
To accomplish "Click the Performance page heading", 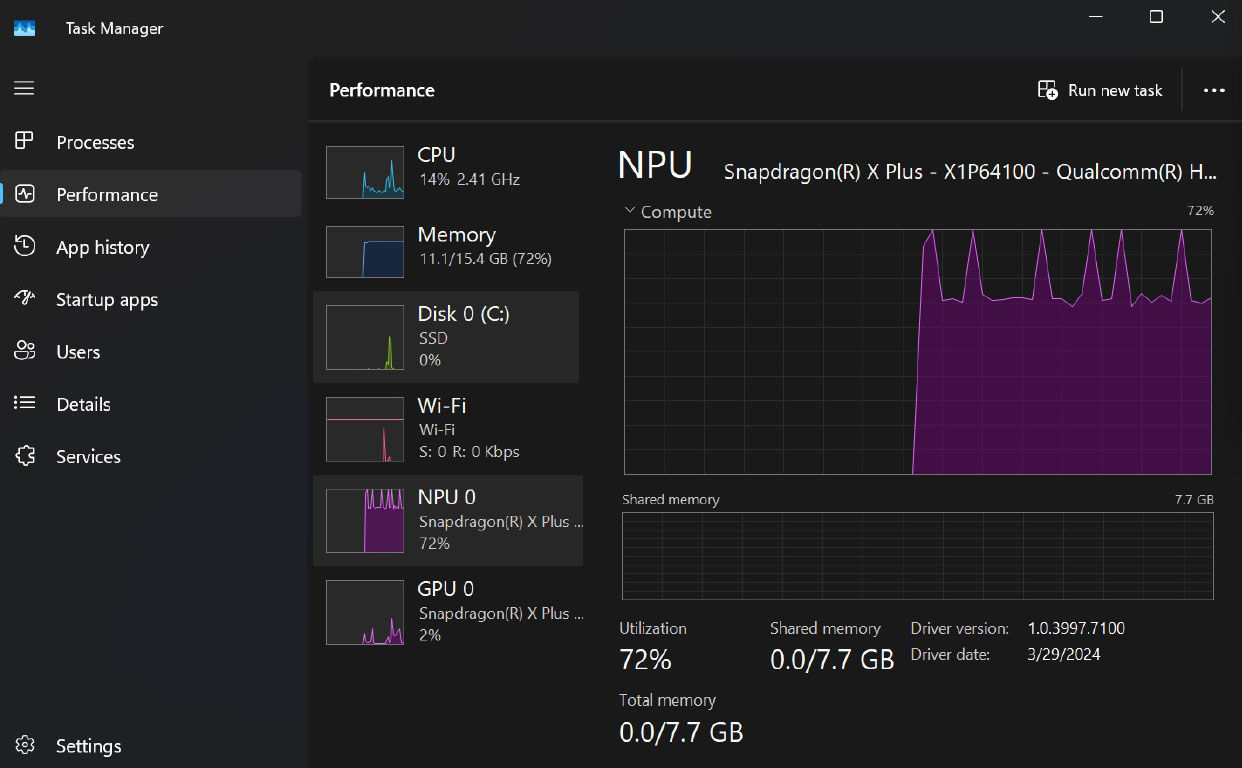I will click(x=382, y=90).
